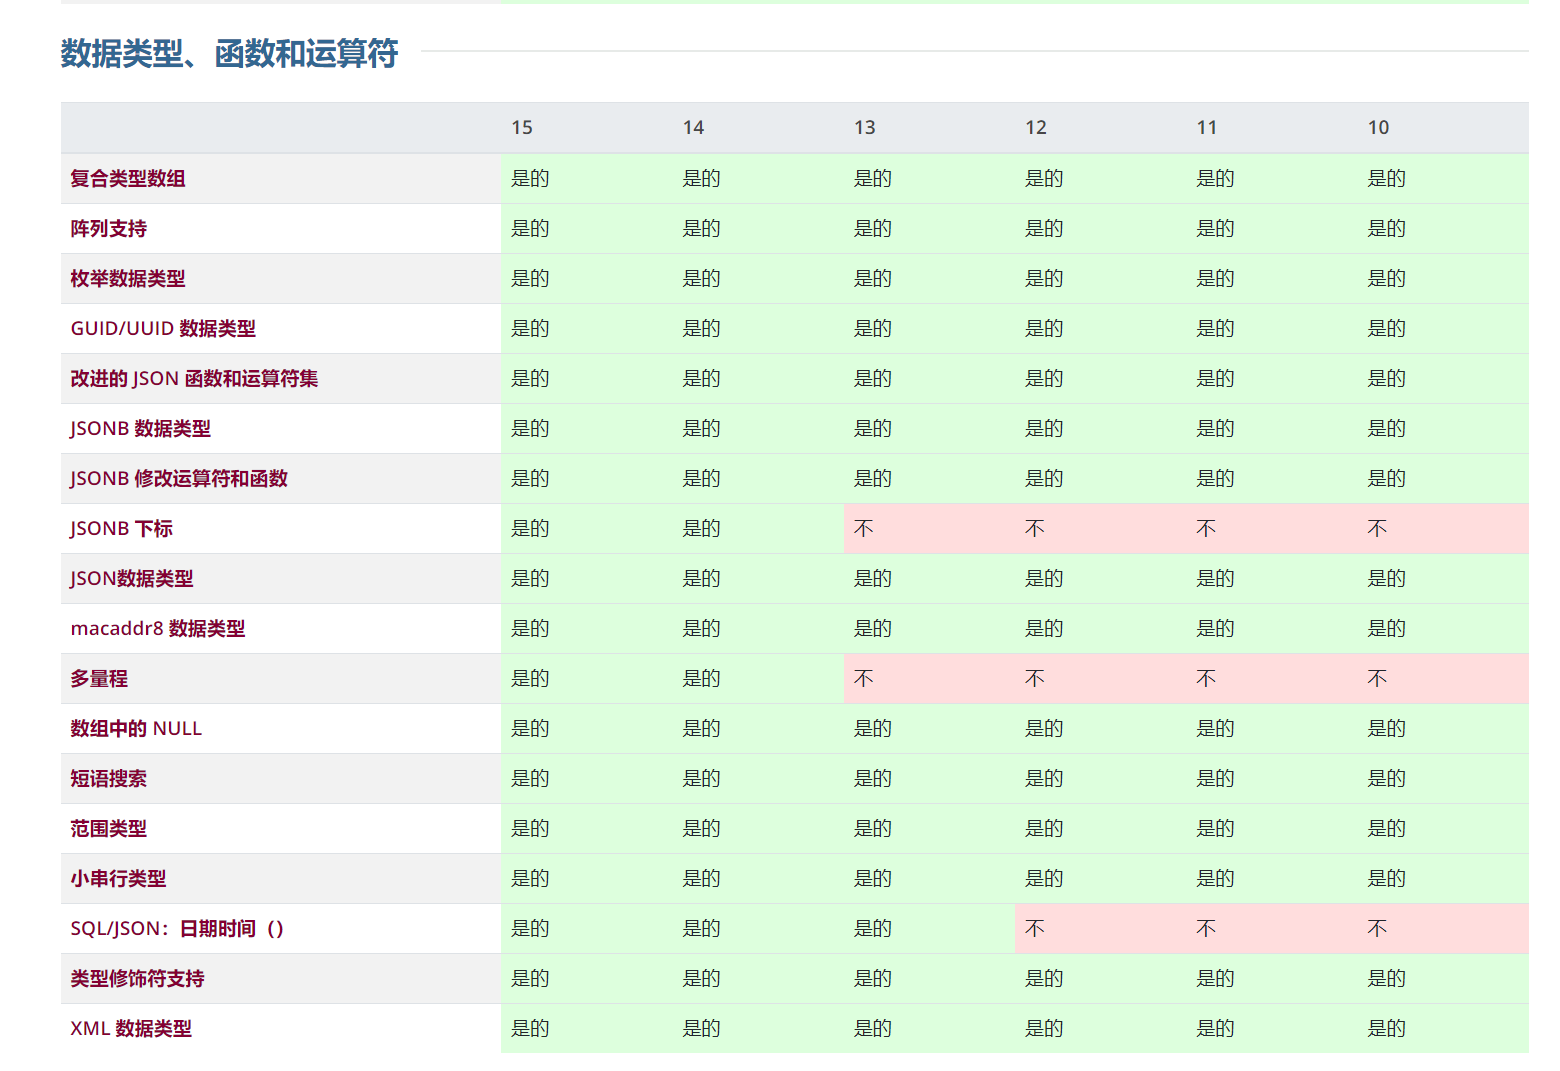Click the 是的 cell for 数组中的 NULL version 12
1560x1071 pixels.
(1100, 729)
